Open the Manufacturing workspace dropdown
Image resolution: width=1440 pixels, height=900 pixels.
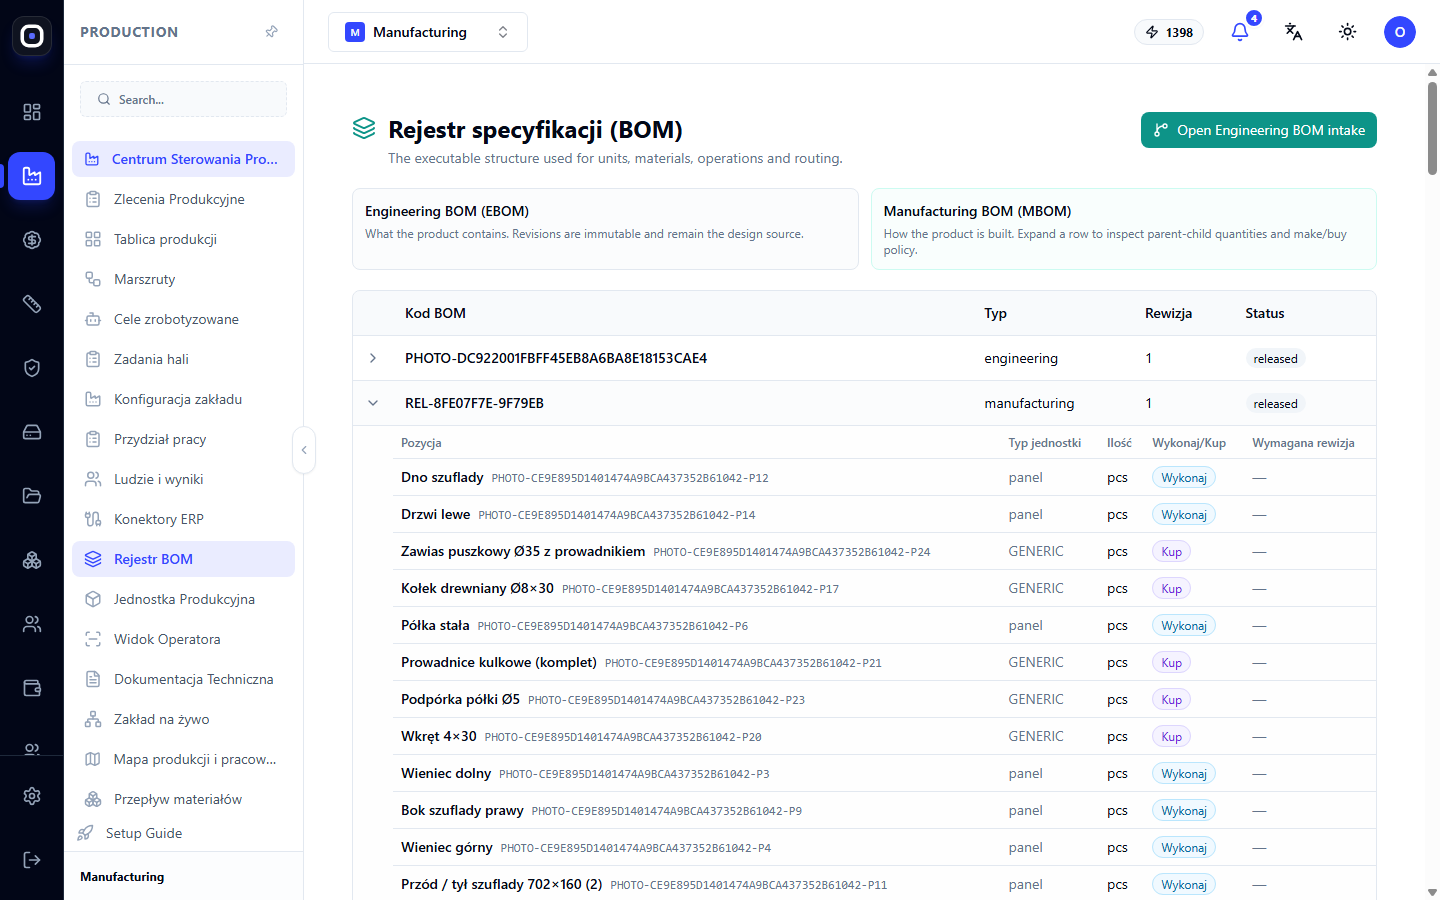tap(428, 32)
